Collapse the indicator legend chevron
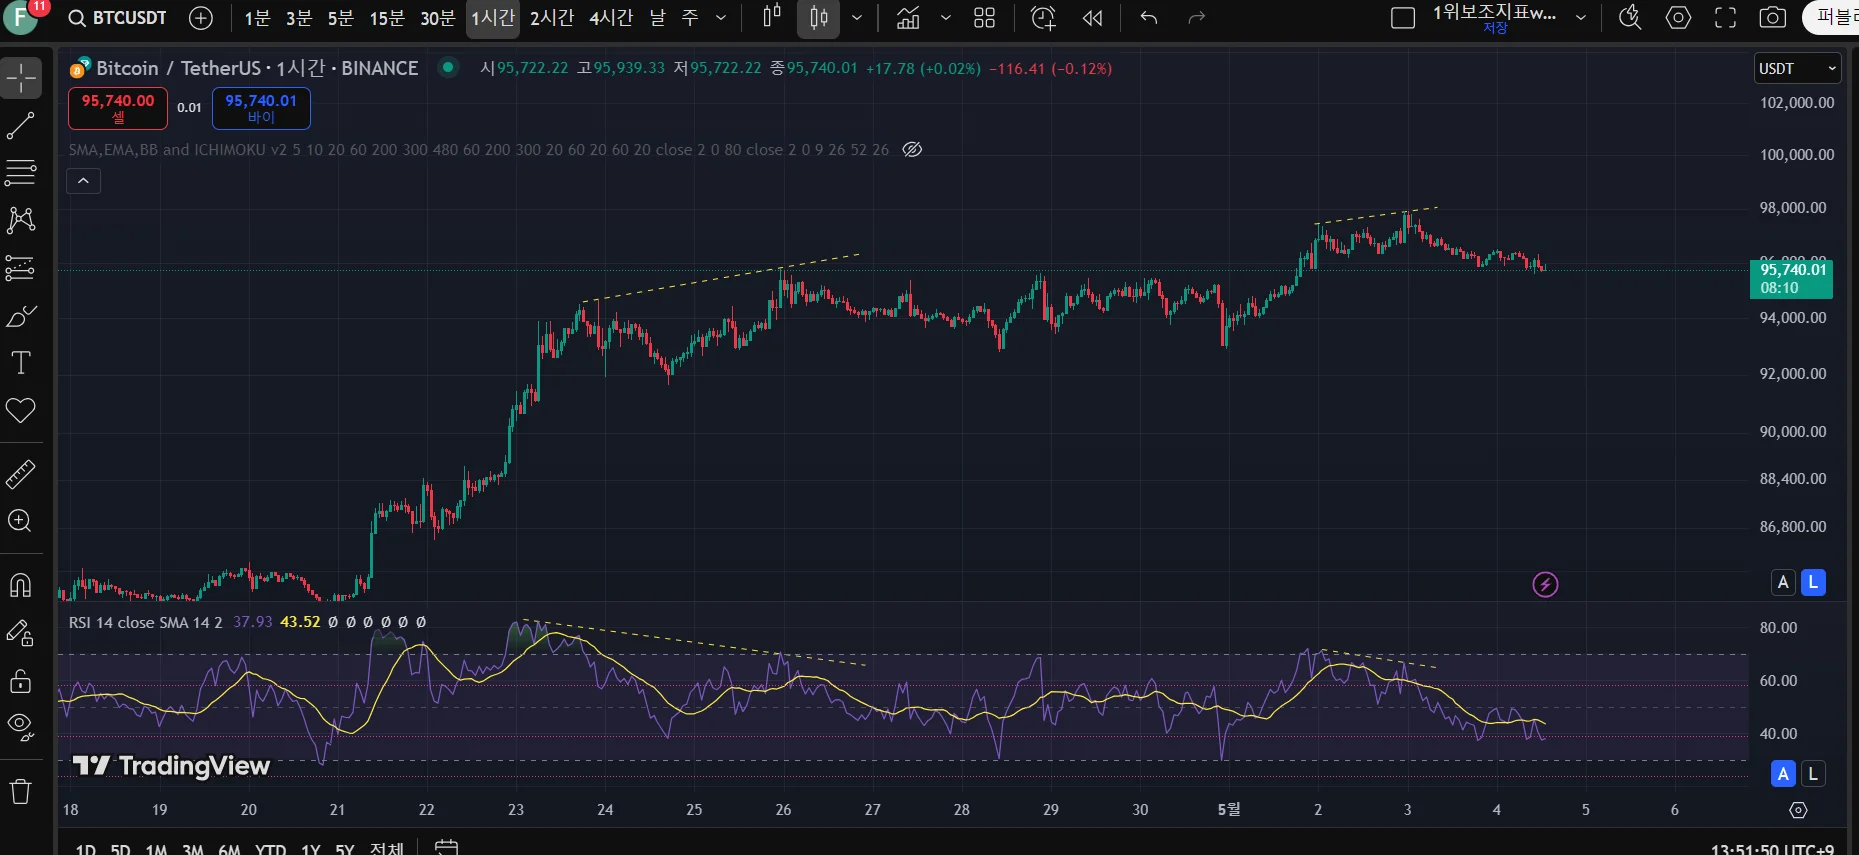 click(84, 181)
